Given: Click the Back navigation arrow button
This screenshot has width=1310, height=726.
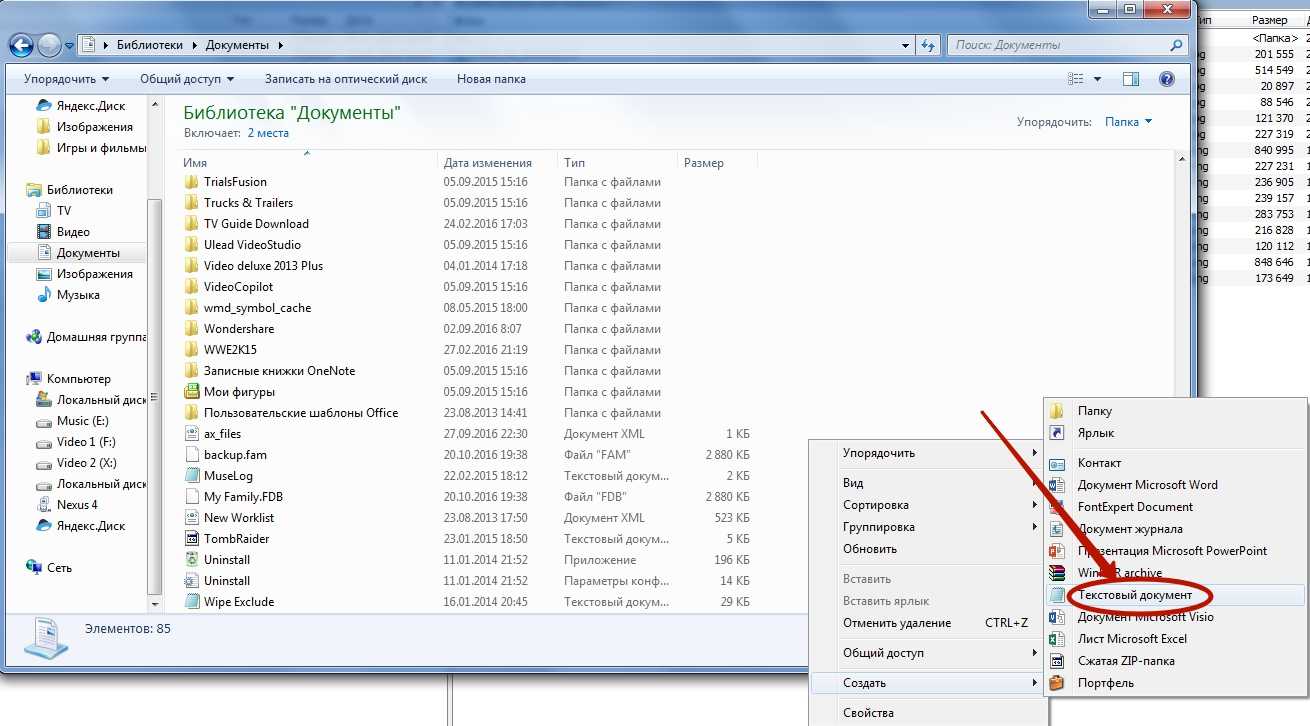Looking at the screenshot, I should coord(22,45).
